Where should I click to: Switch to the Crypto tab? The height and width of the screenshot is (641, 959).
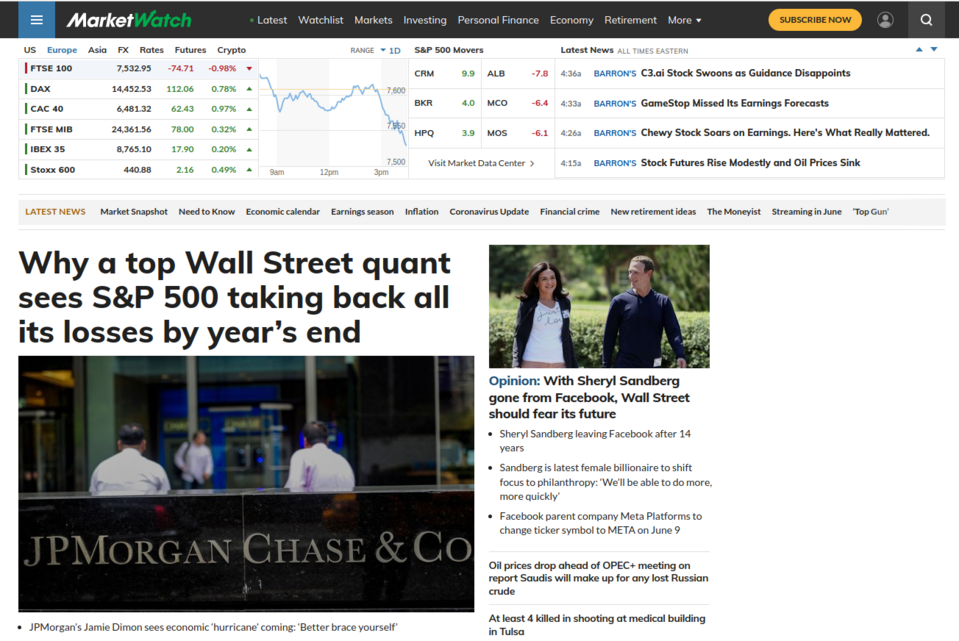[x=231, y=50]
